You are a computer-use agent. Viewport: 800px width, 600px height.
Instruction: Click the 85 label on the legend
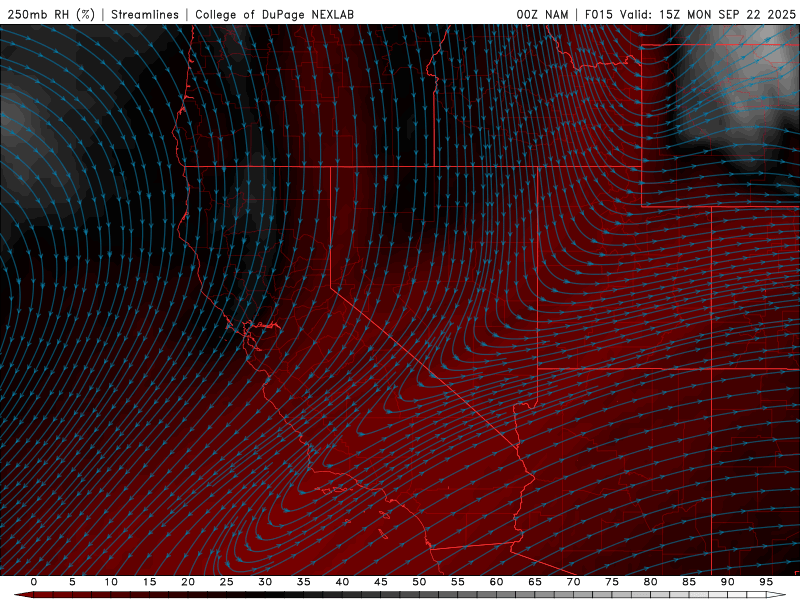(x=689, y=582)
